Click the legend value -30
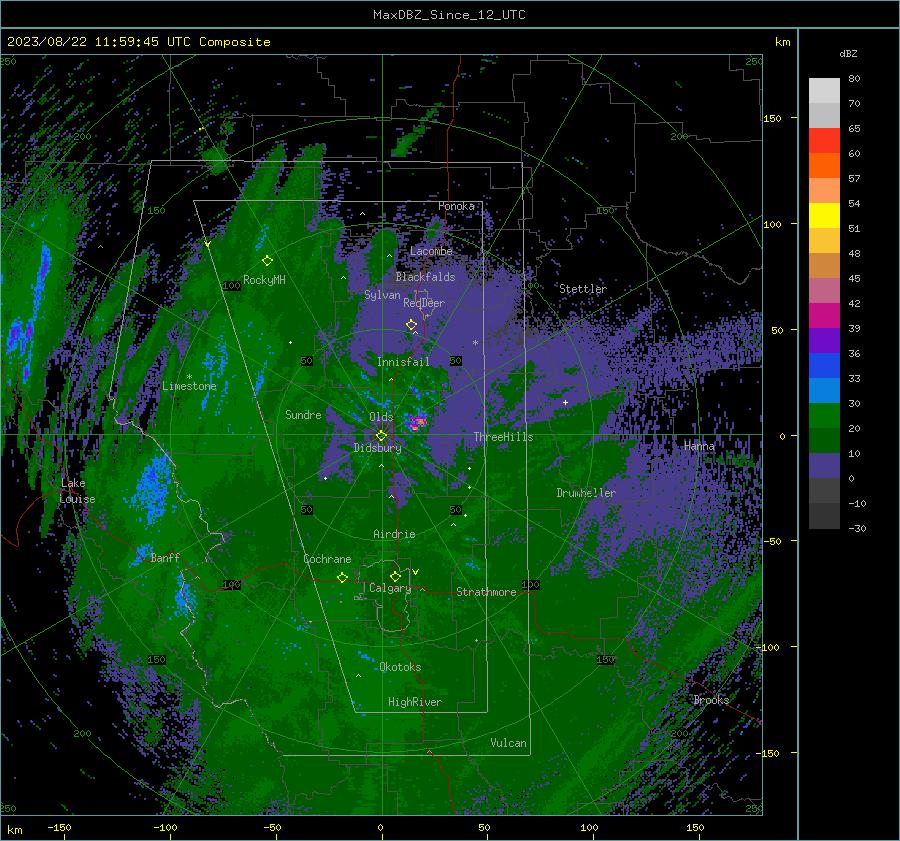Image resolution: width=900 pixels, height=841 pixels. [857, 528]
